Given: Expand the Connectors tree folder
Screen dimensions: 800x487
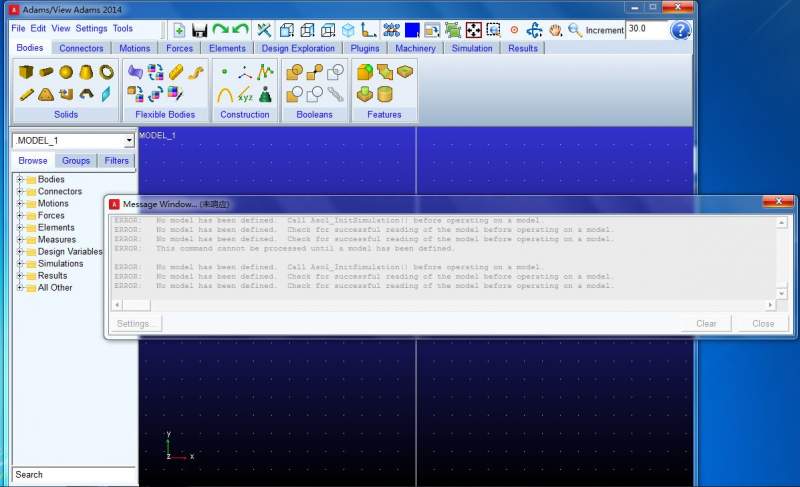Looking at the screenshot, I should click(20, 191).
